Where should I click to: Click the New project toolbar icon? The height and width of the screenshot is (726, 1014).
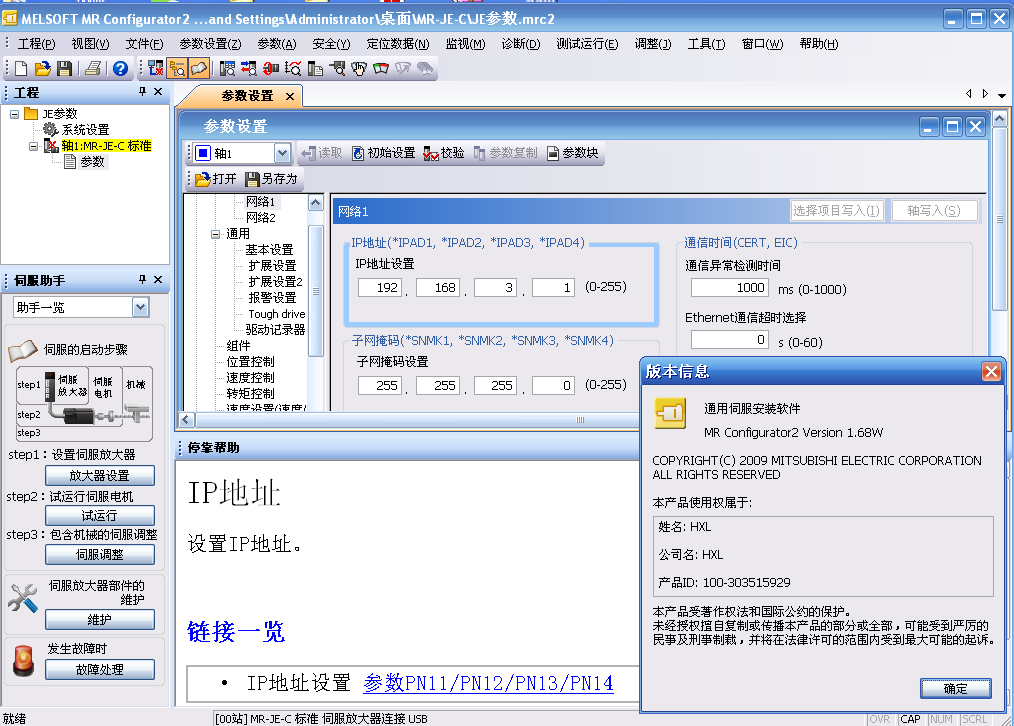(x=21, y=68)
